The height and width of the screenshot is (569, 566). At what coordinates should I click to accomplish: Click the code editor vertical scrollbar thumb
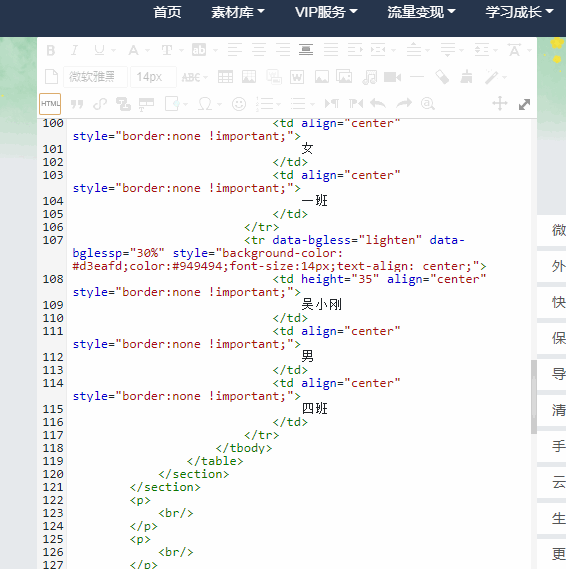(533, 397)
